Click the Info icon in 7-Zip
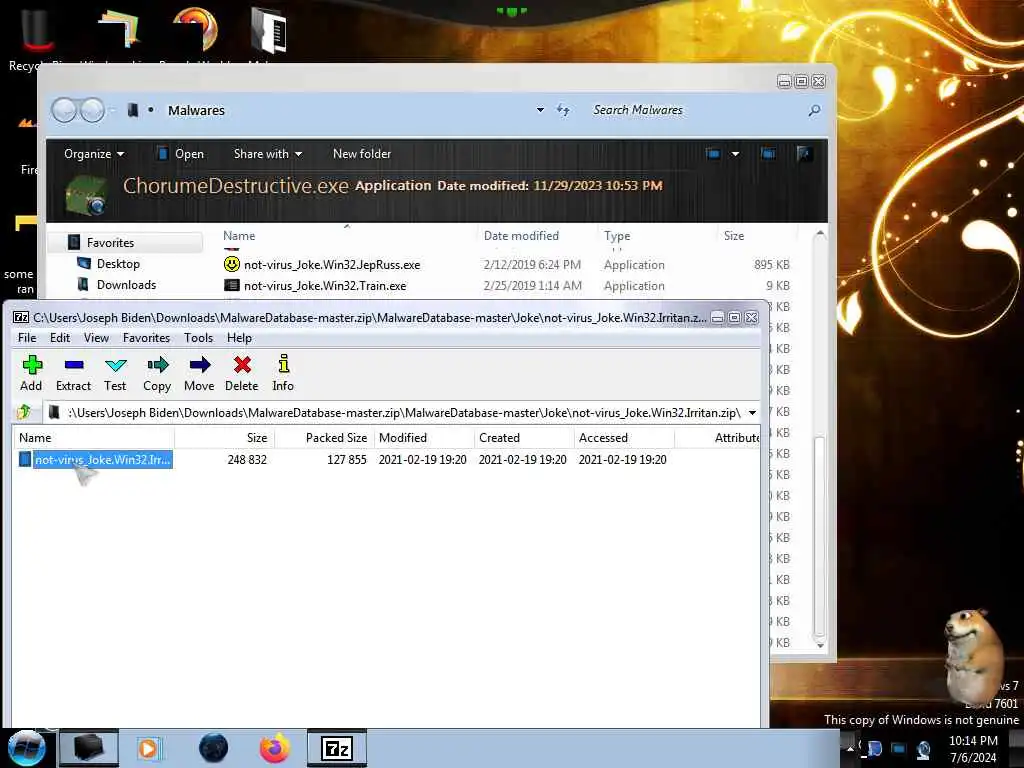Image resolution: width=1024 pixels, height=768 pixels. click(283, 364)
